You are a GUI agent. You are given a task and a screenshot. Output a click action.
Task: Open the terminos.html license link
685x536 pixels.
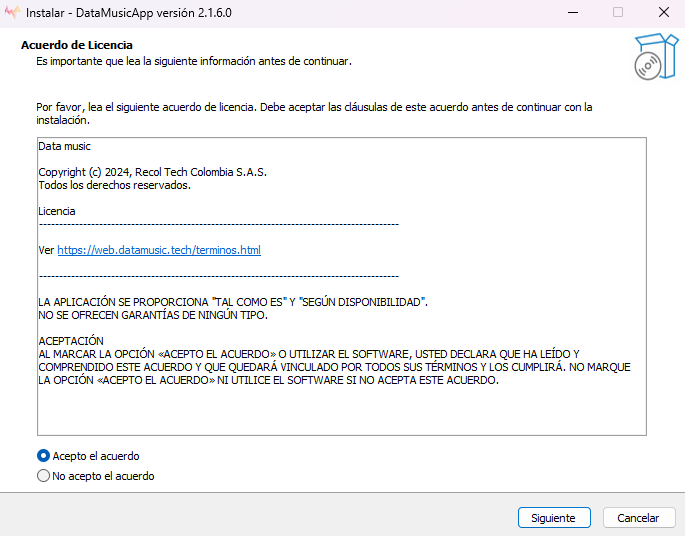point(159,250)
